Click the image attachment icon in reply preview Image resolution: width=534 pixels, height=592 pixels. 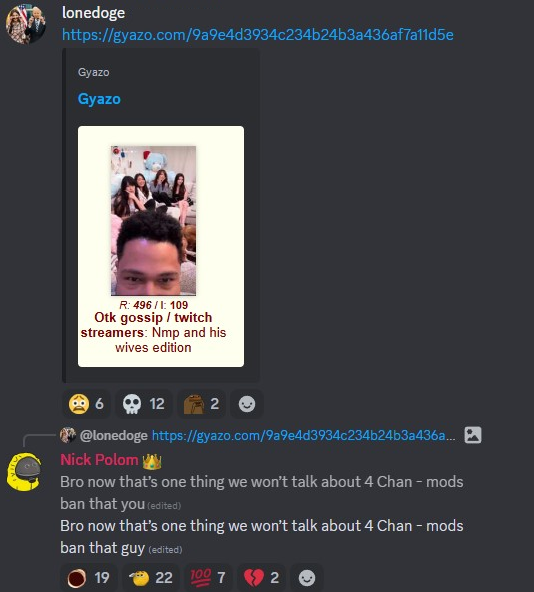[x=473, y=435]
